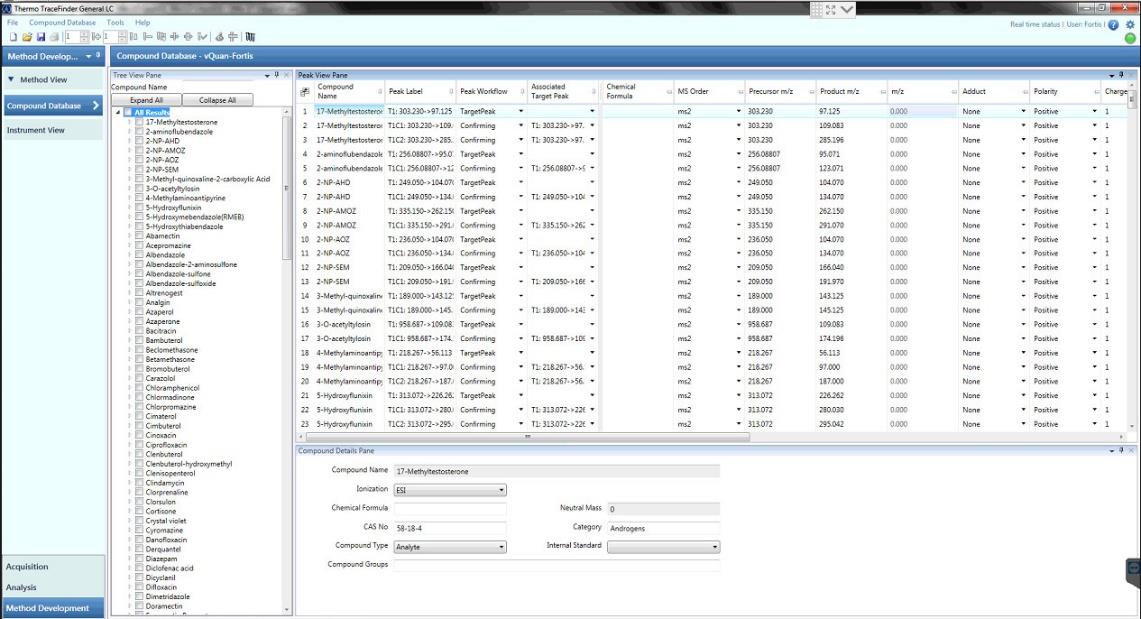The image size is (1141, 619).
Task: Collapse the All Results tree node
Action: click(118, 113)
